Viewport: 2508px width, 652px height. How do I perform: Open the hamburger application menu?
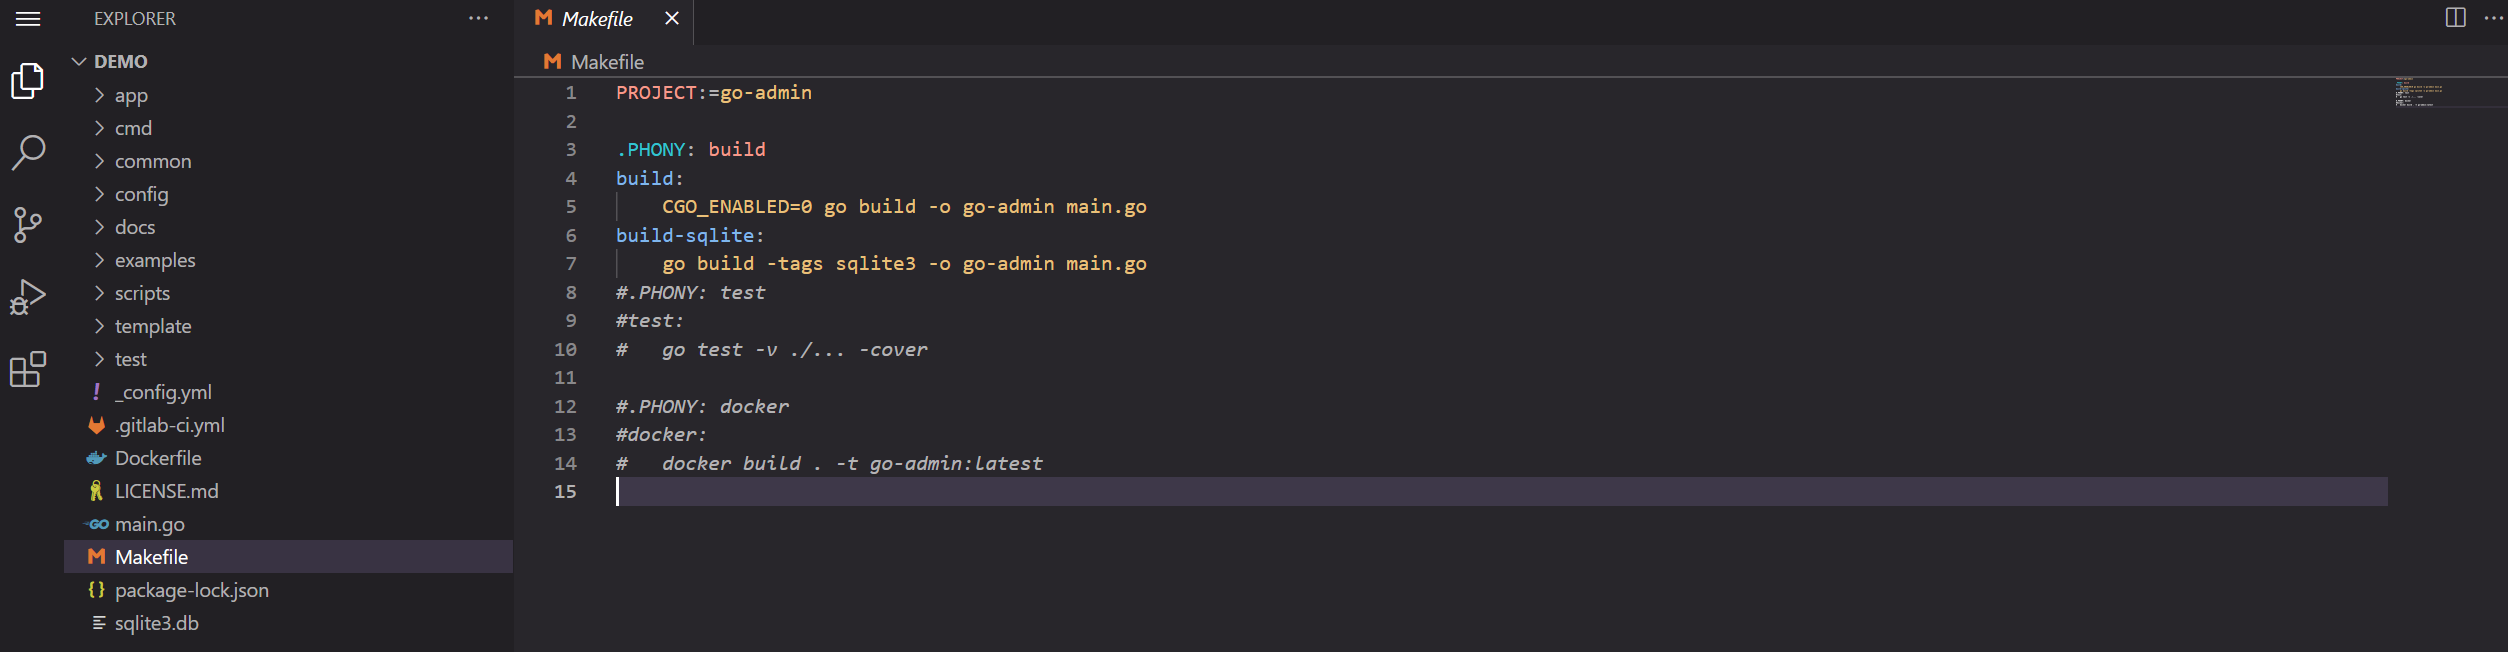tap(28, 19)
